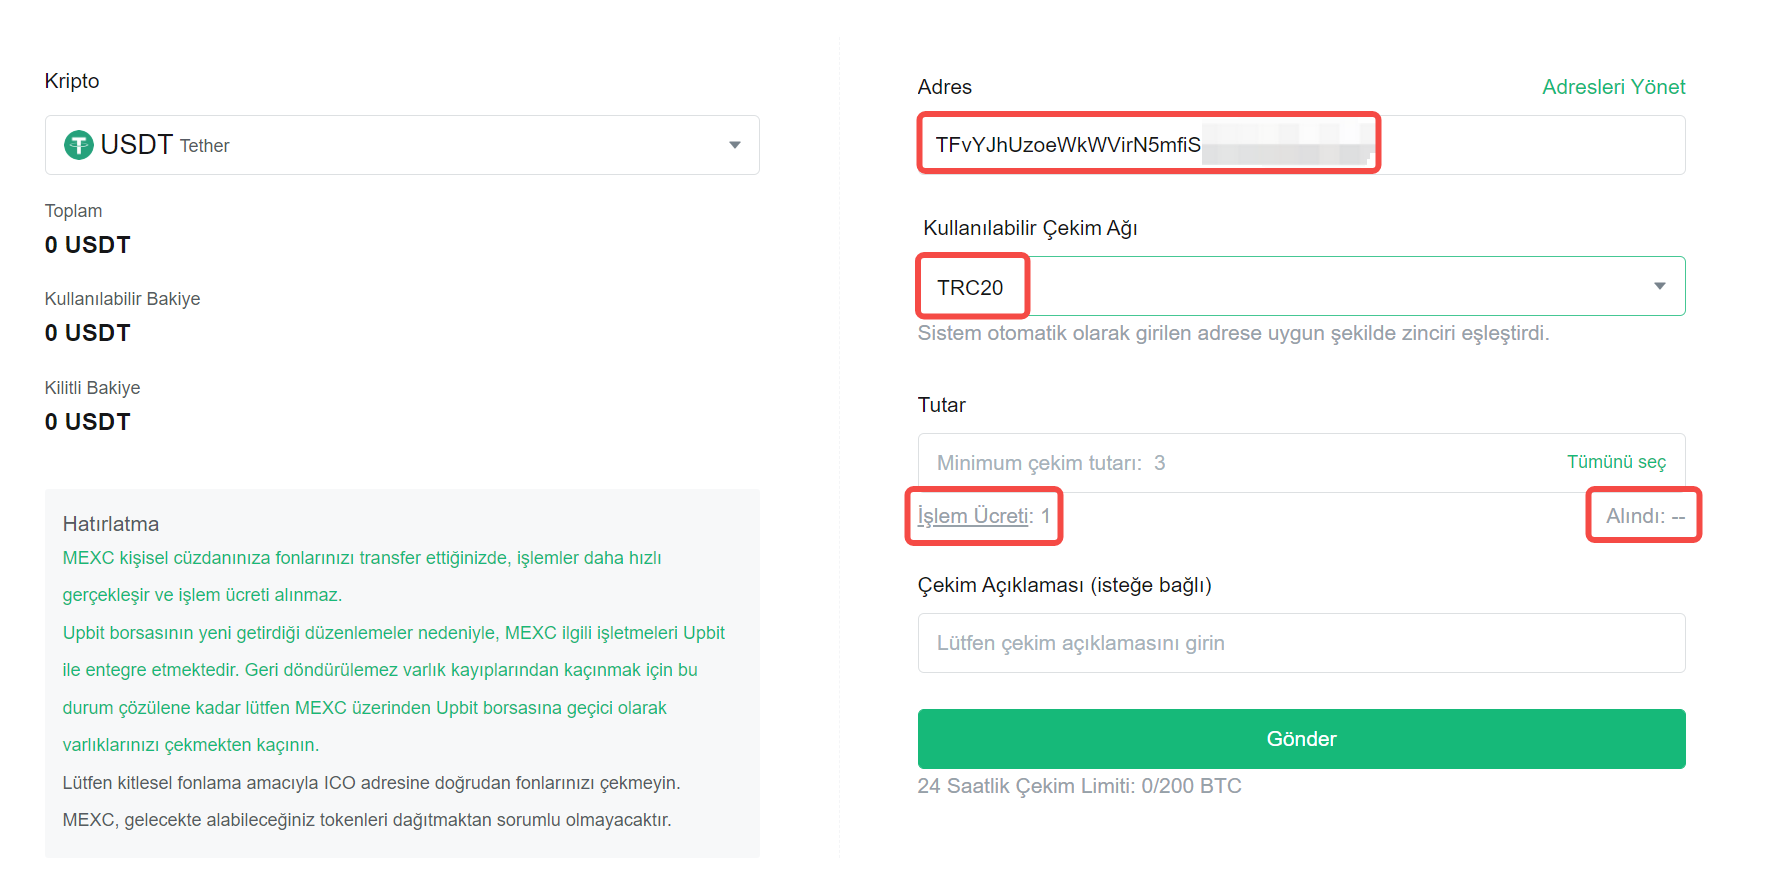Click the Hatırlatma heading

click(111, 524)
